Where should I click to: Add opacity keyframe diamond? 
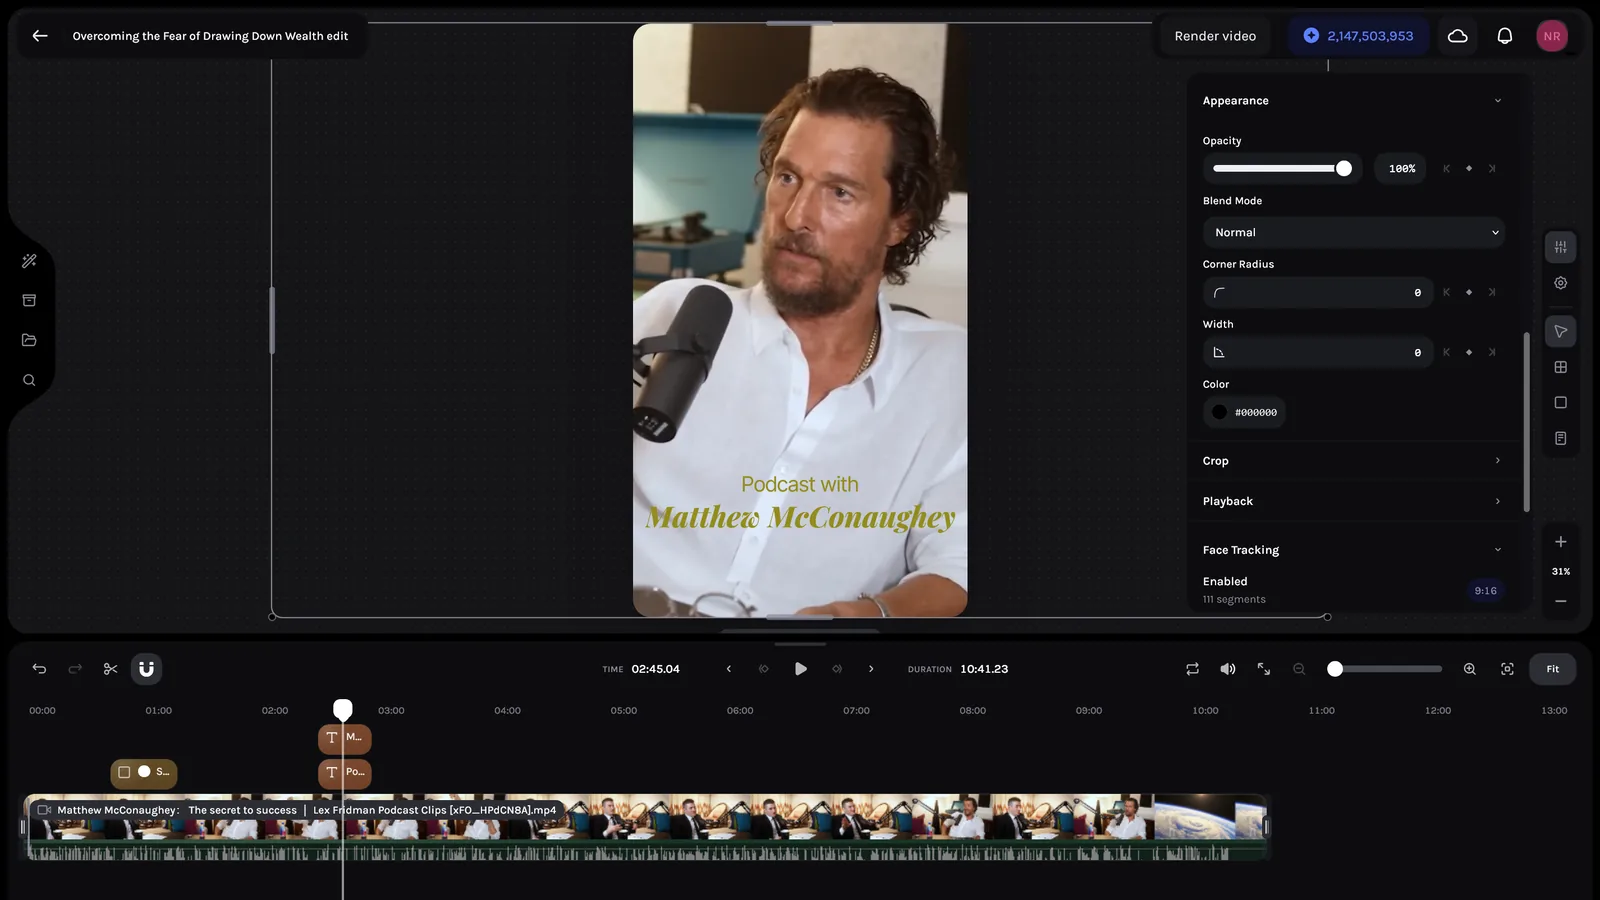[1469, 169]
